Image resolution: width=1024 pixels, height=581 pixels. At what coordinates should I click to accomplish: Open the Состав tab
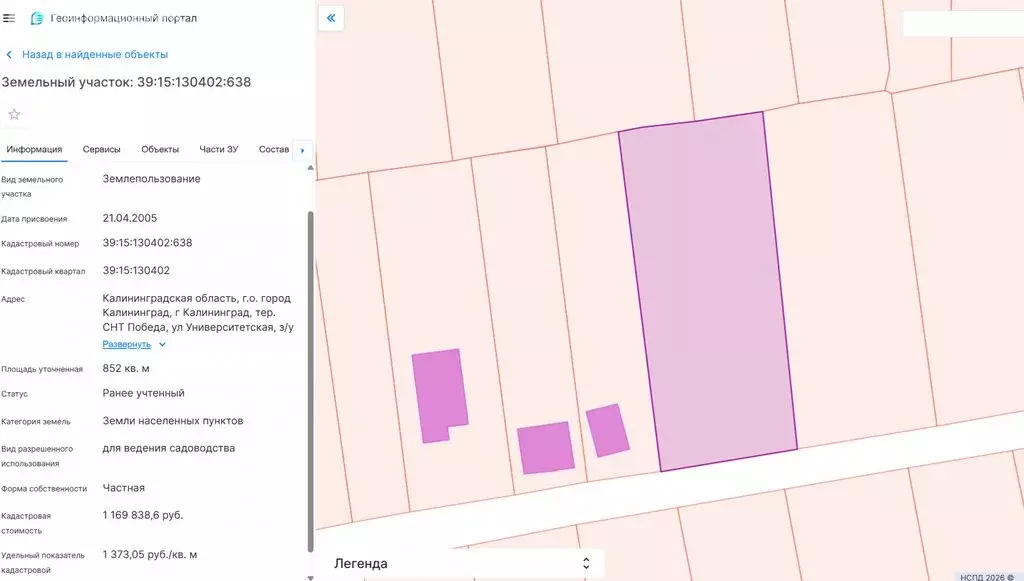(x=273, y=150)
